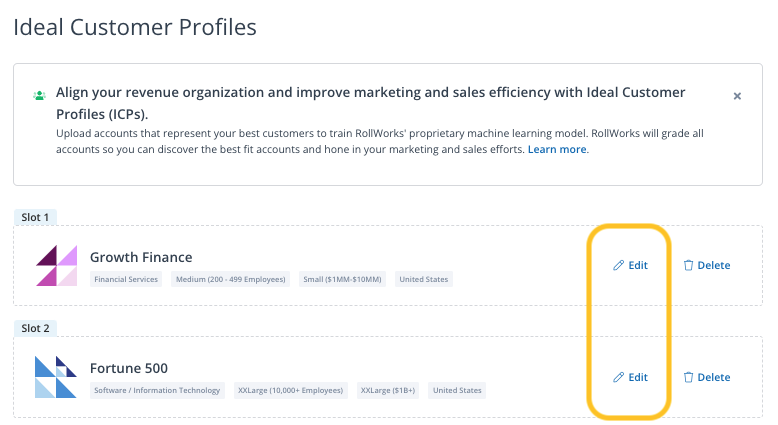Click the trash icon for Fortune 500

point(688,378)
